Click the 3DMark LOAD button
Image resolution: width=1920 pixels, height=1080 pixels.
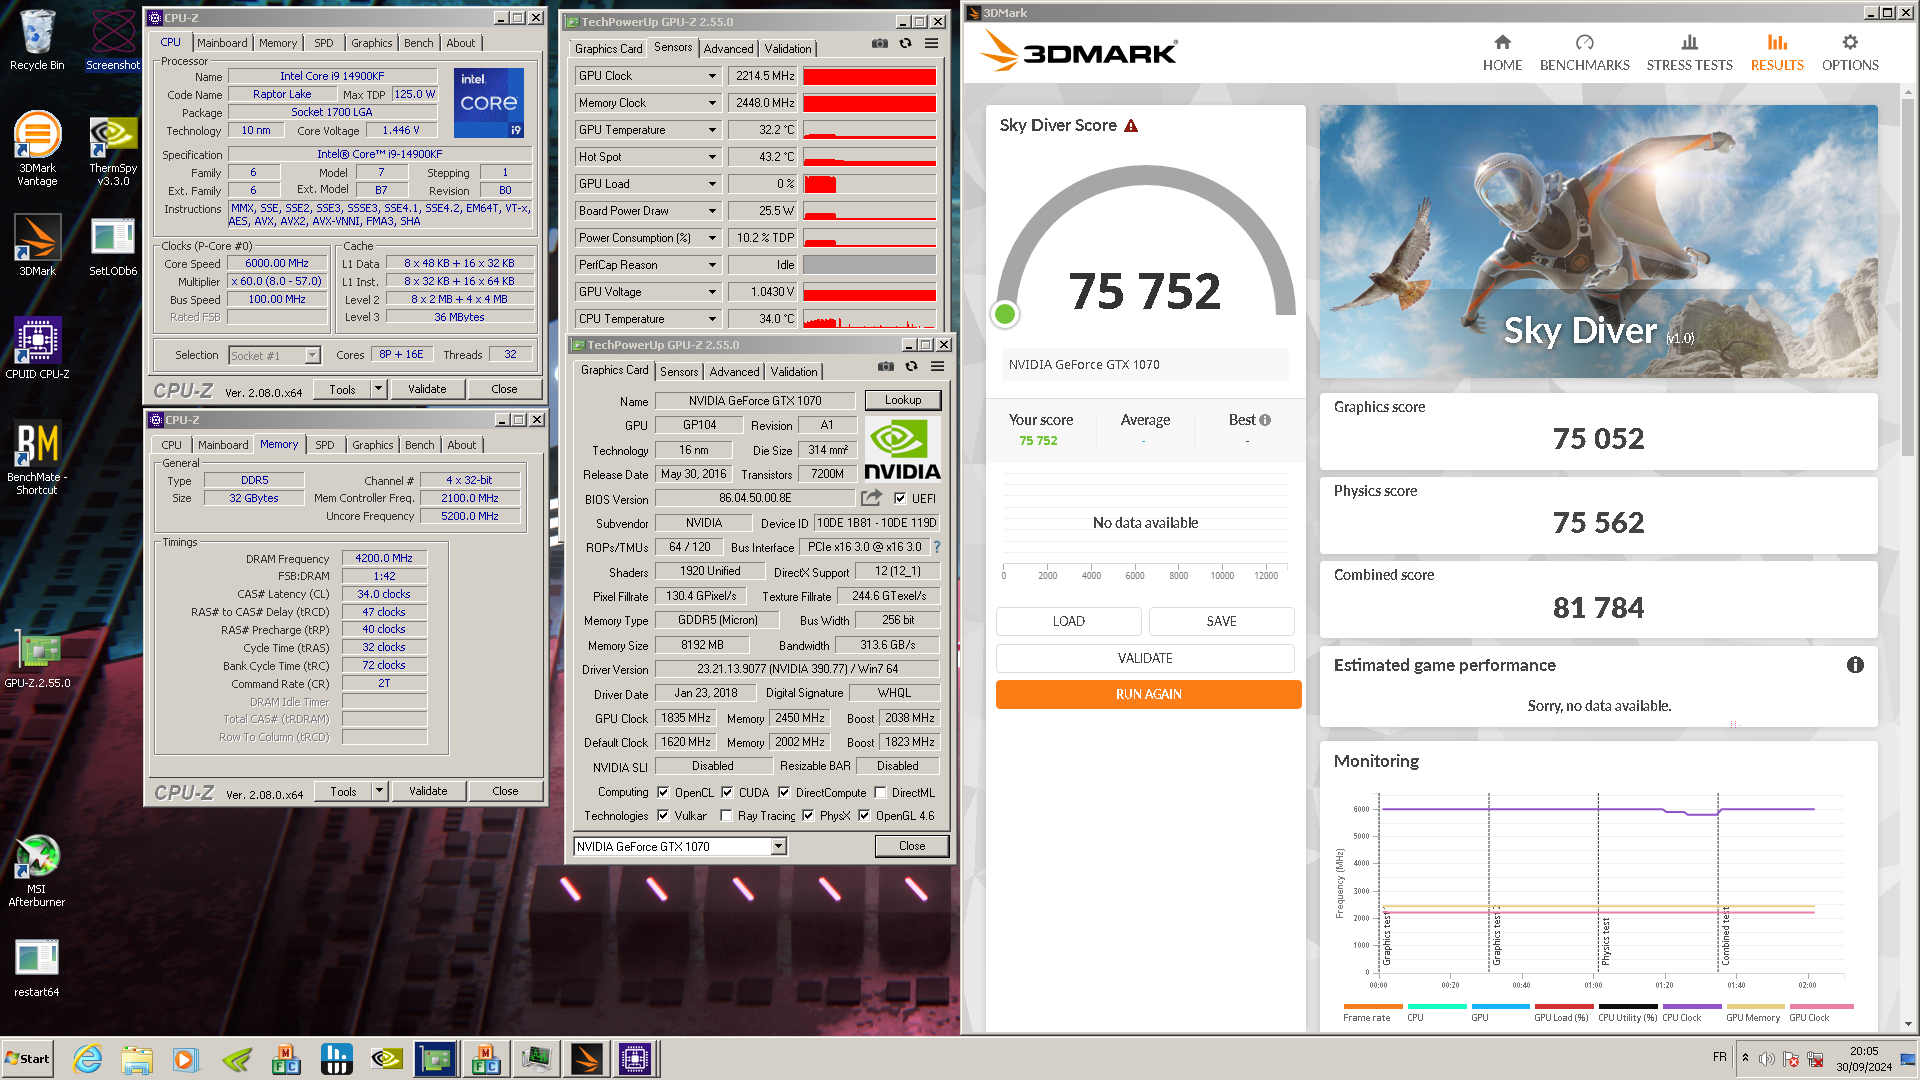(1068, 621)
